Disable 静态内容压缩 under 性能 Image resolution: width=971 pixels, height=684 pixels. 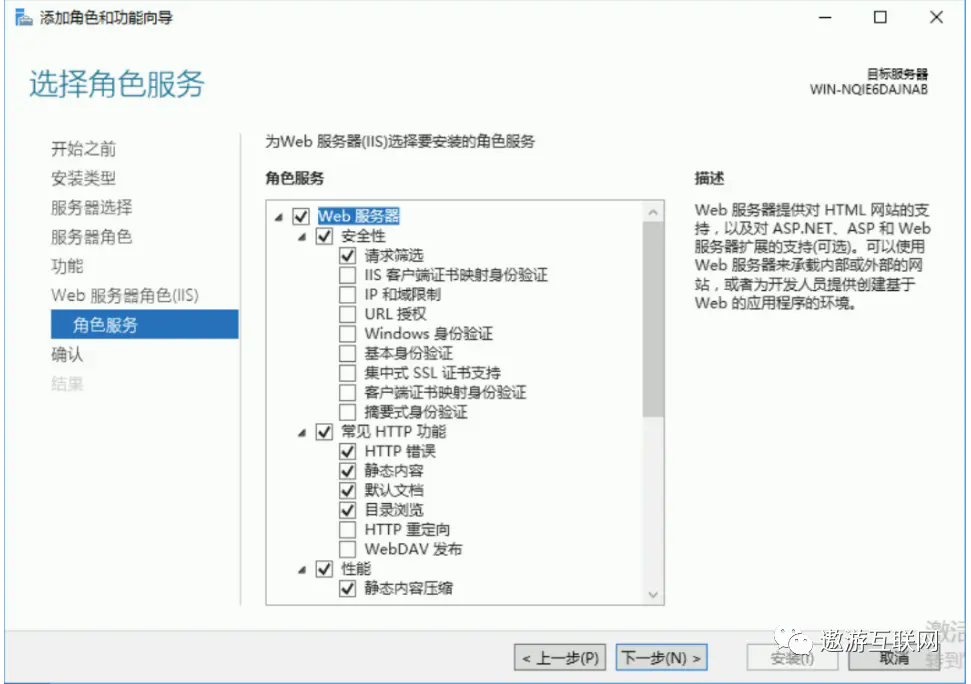point(347,588)
